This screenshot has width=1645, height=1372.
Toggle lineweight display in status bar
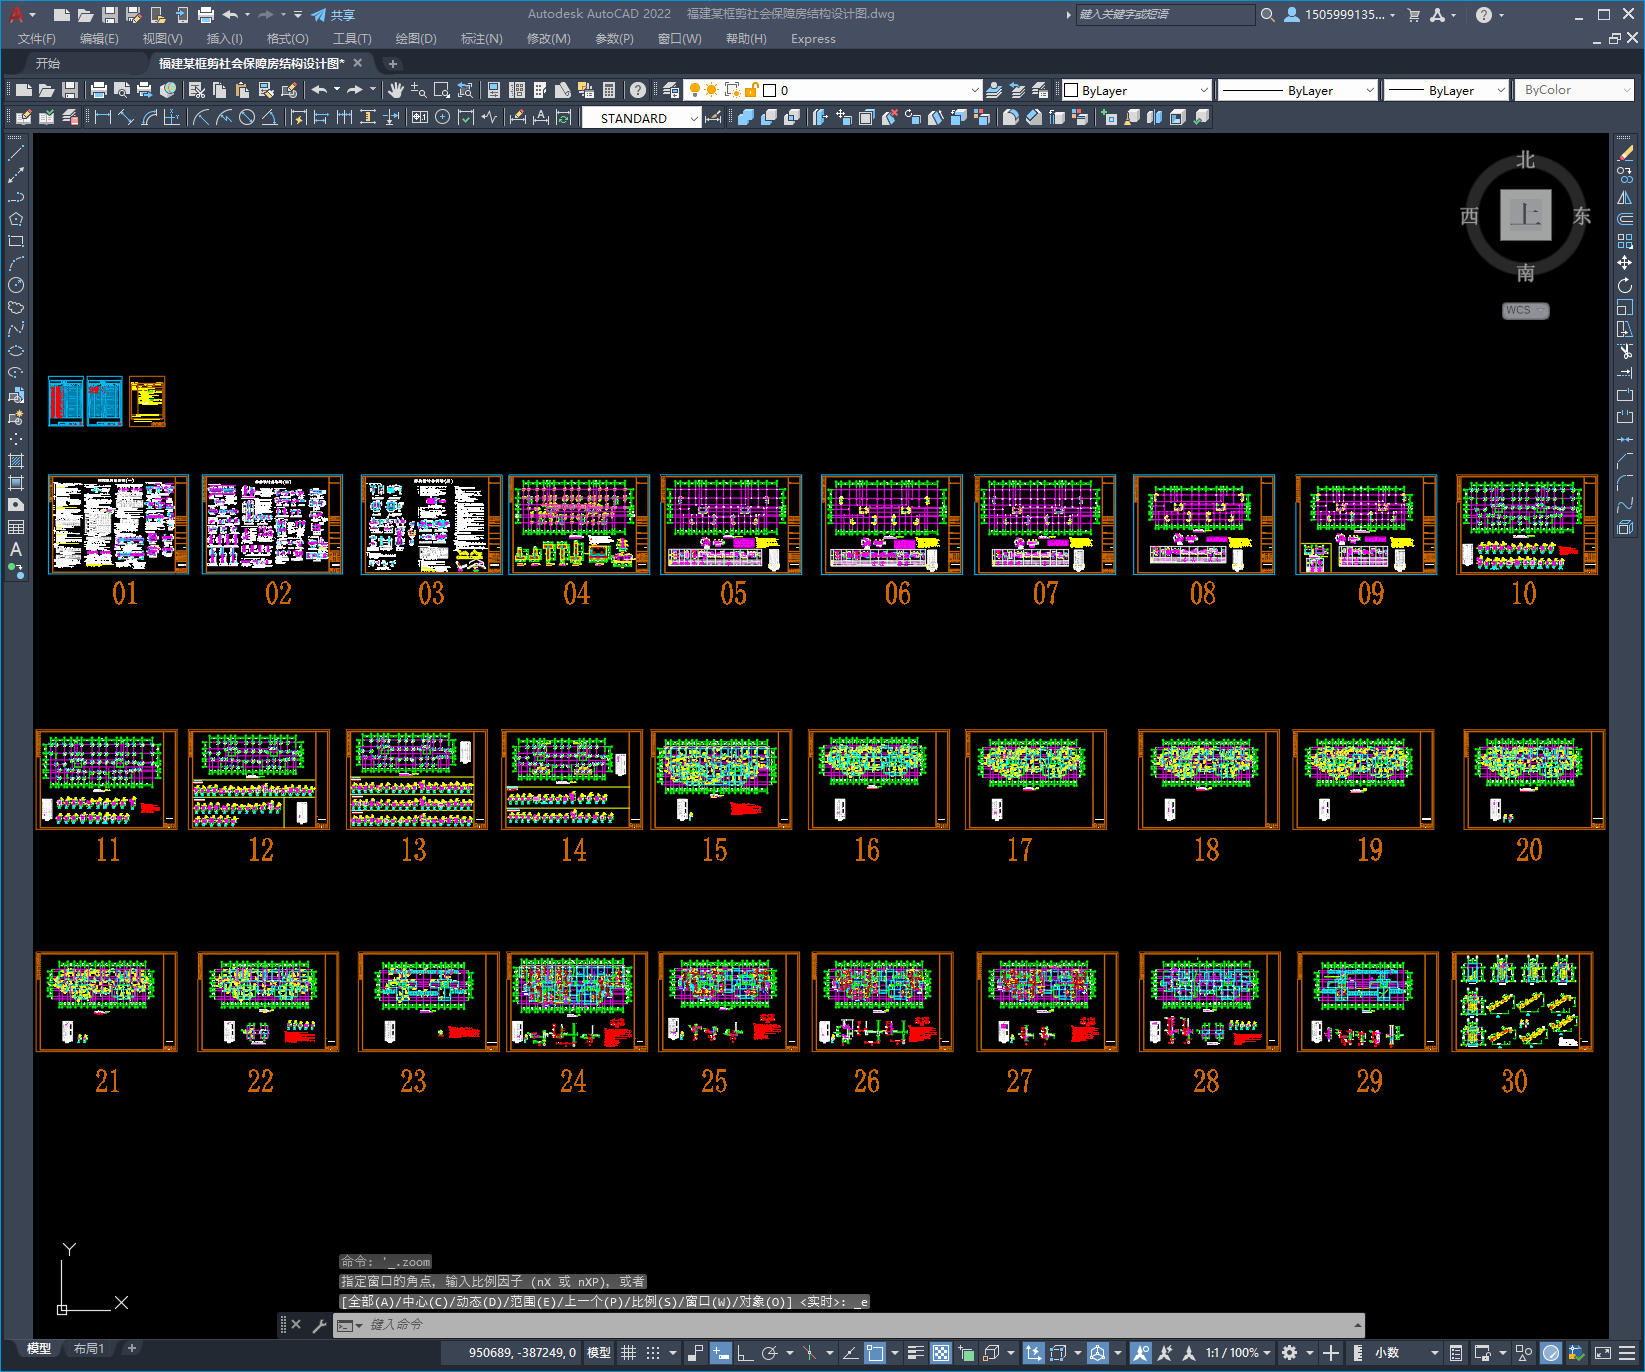[x=915, y=1353]
